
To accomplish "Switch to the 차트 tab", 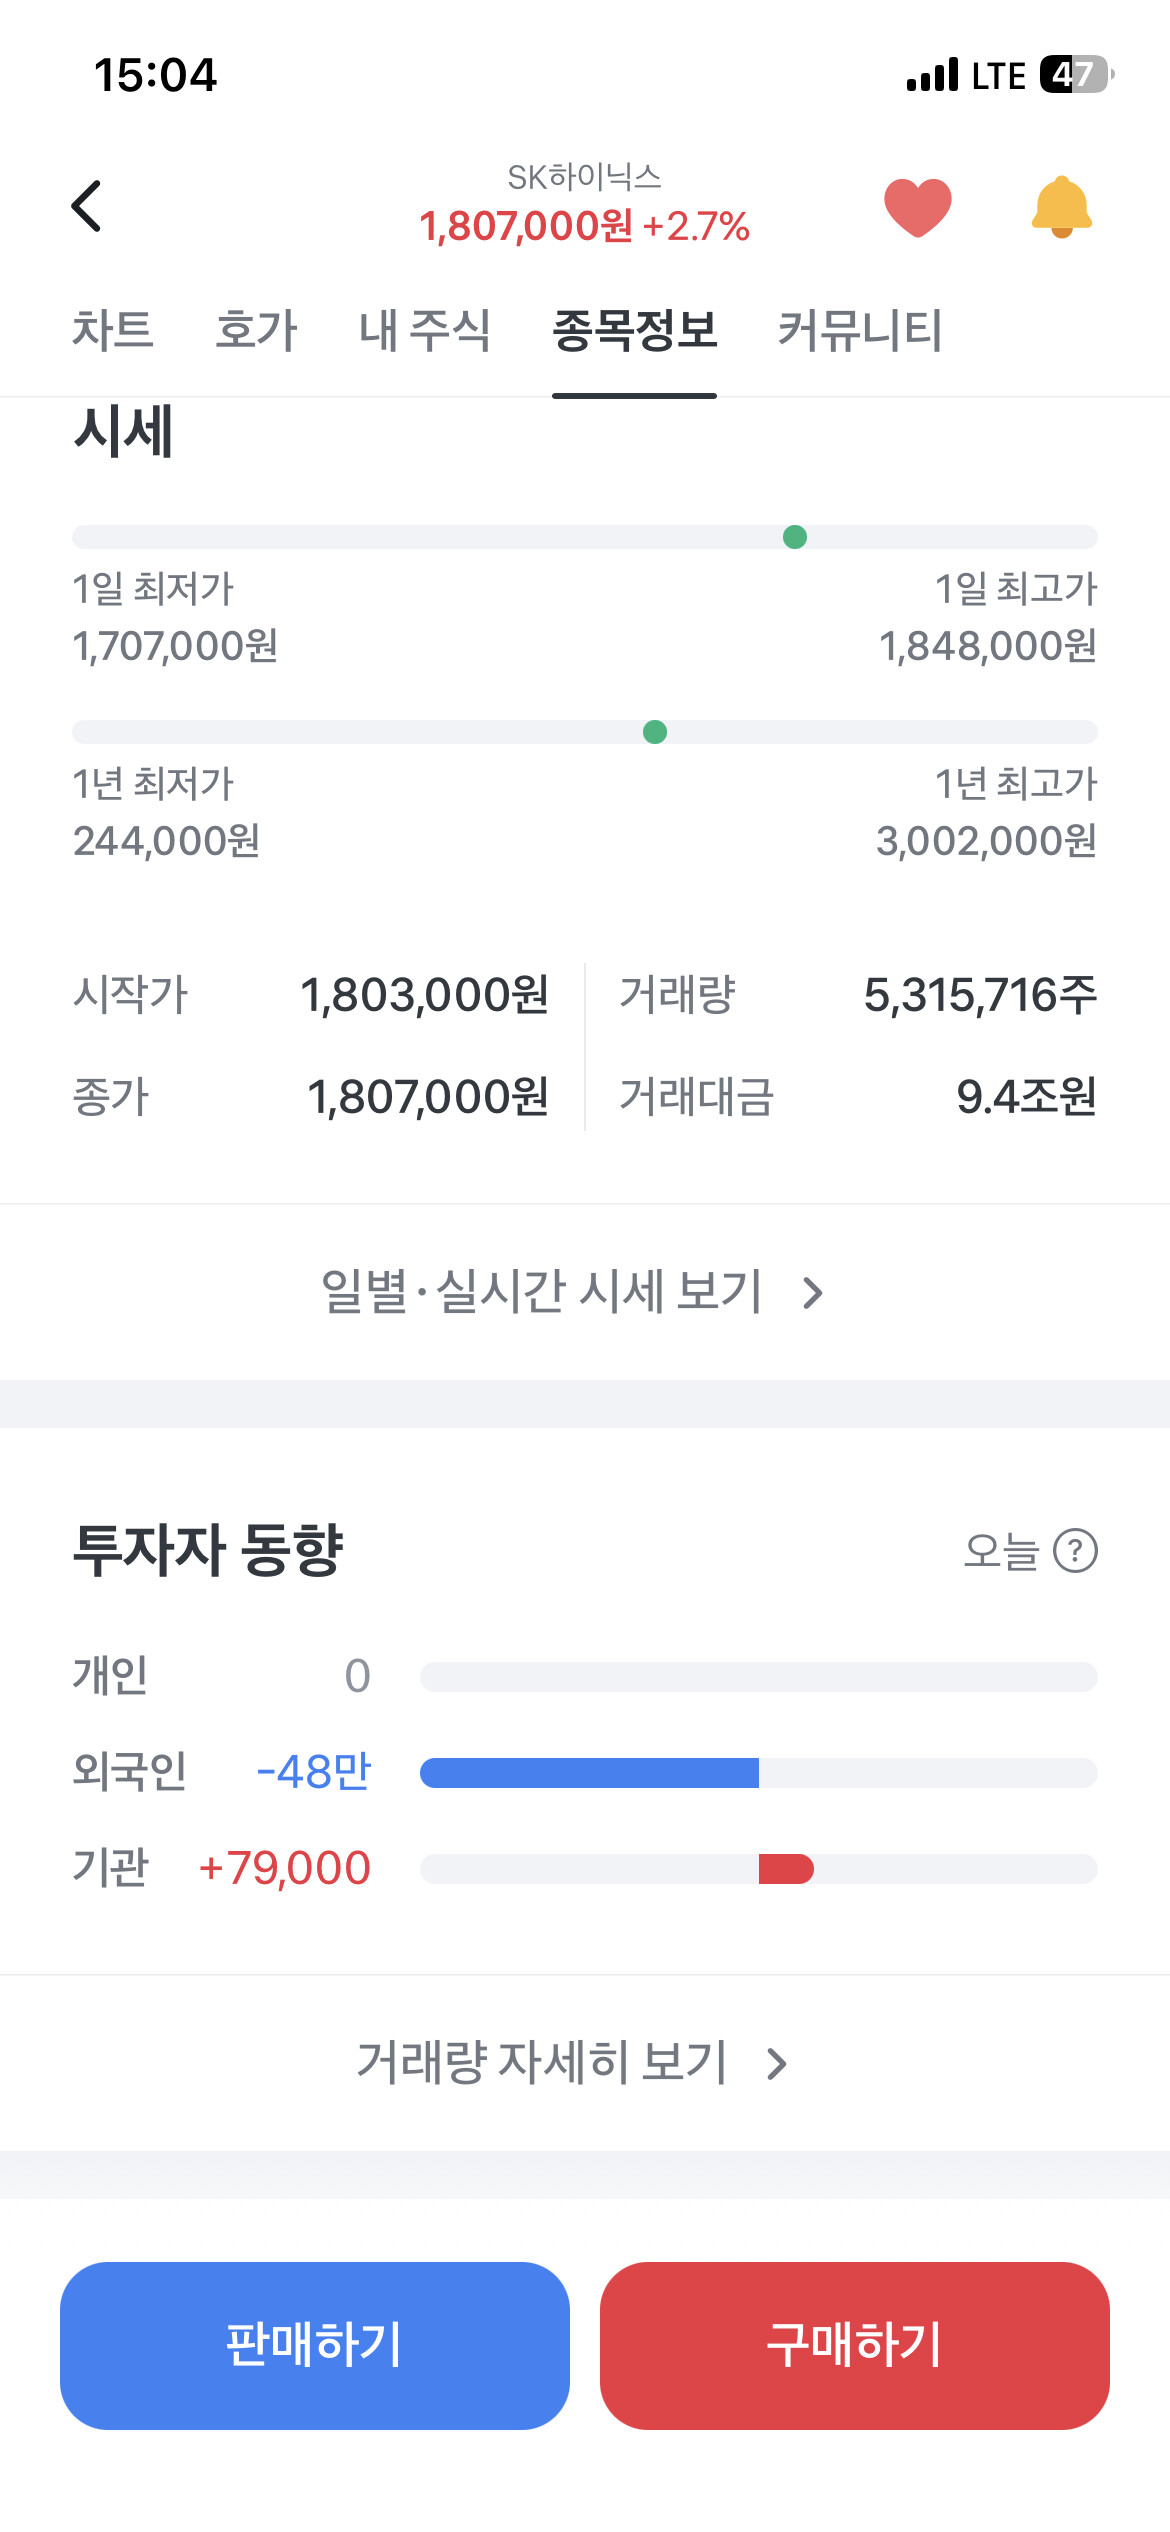I will point(113,330).
